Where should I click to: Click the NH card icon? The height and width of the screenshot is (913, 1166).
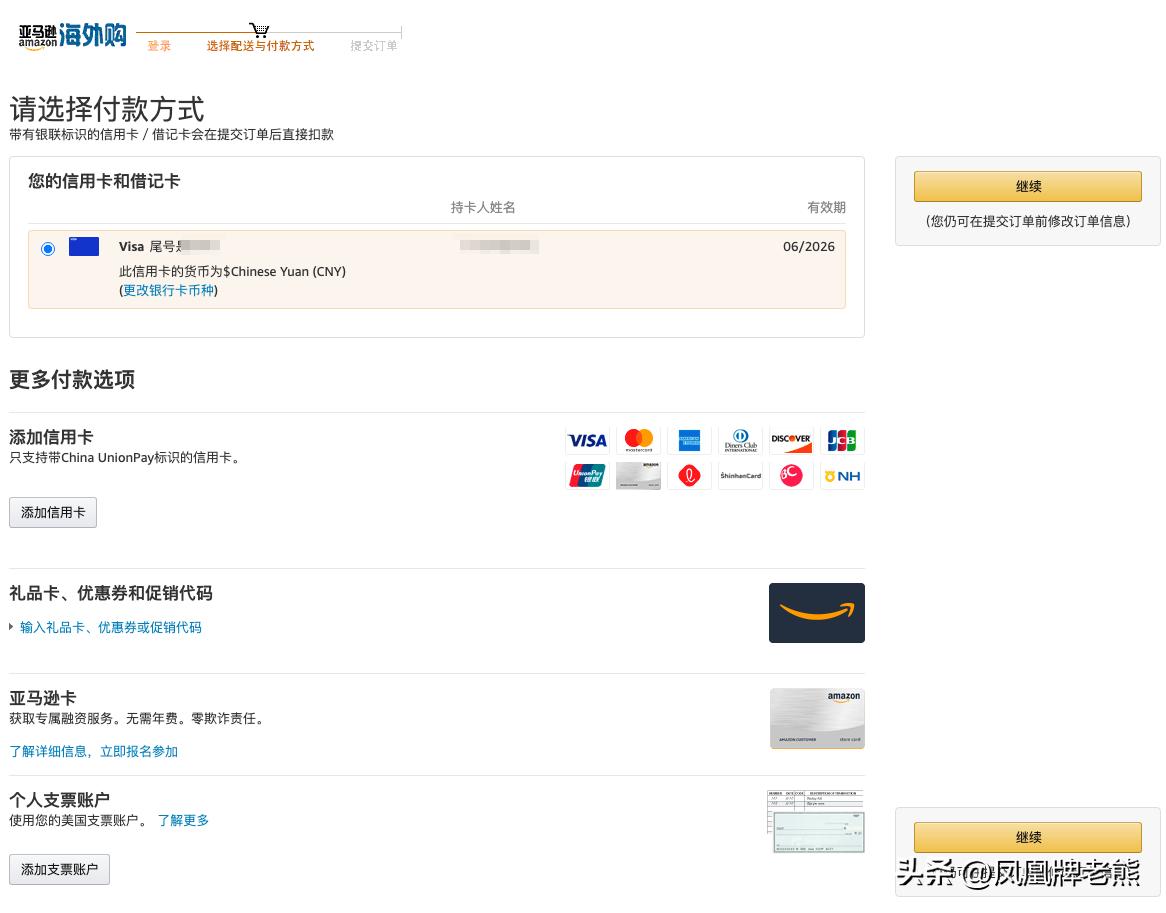(x=842, y=475)
